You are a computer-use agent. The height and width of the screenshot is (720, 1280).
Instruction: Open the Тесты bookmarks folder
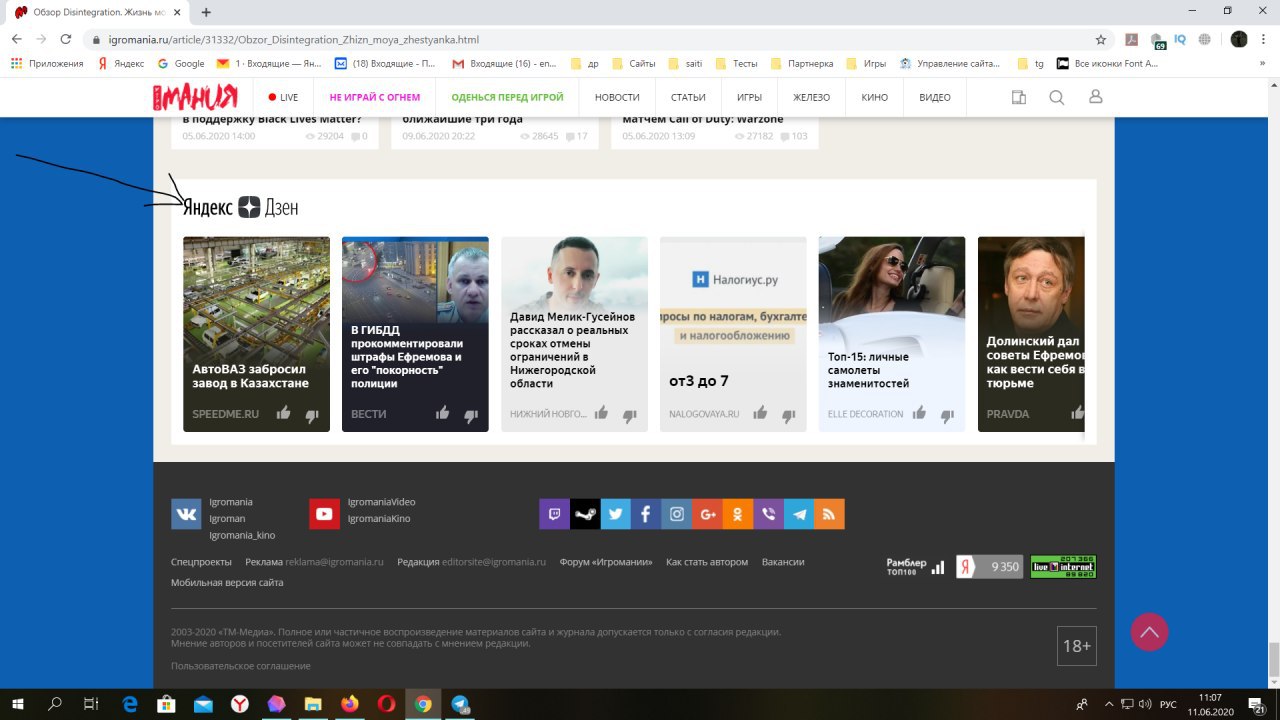point(737,63)
